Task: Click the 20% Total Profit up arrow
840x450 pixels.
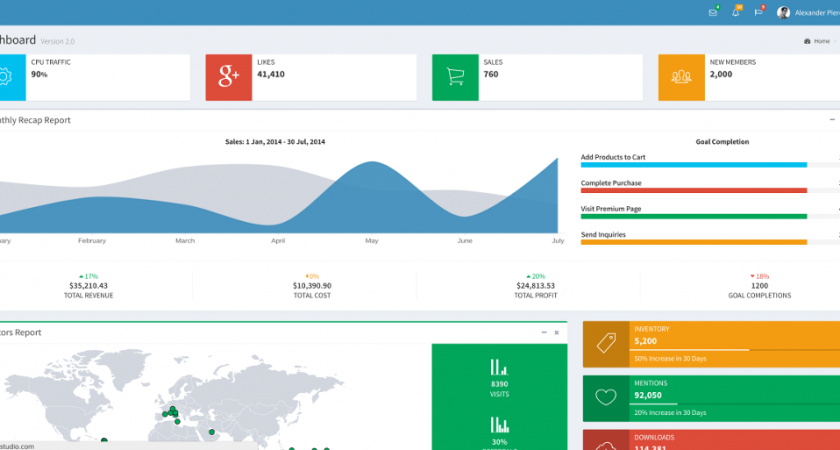Action: pos(536,276)
